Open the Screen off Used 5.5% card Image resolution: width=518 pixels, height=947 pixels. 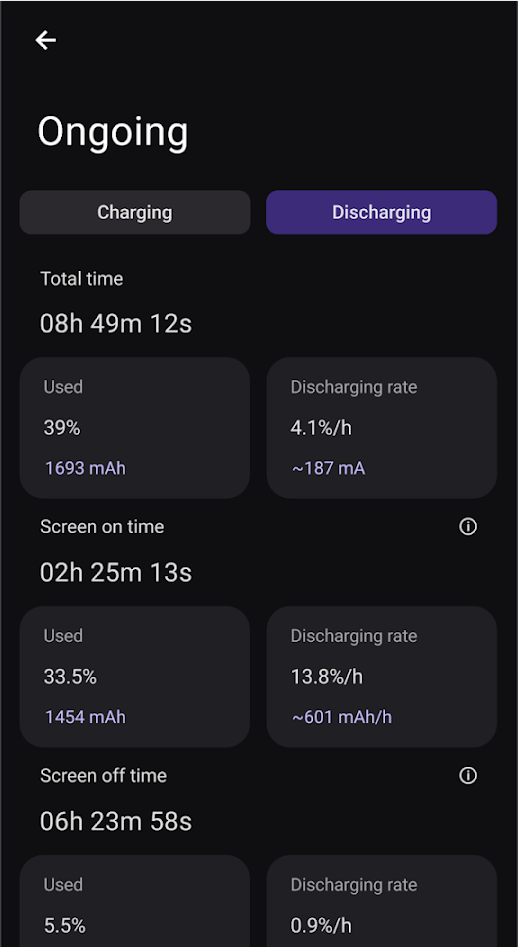pos(135,901)
